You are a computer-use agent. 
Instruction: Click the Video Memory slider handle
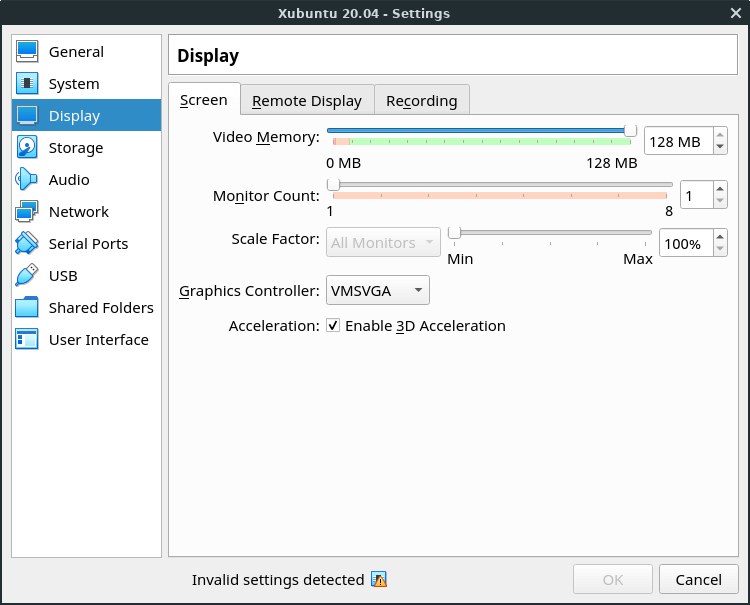(630, 130)
